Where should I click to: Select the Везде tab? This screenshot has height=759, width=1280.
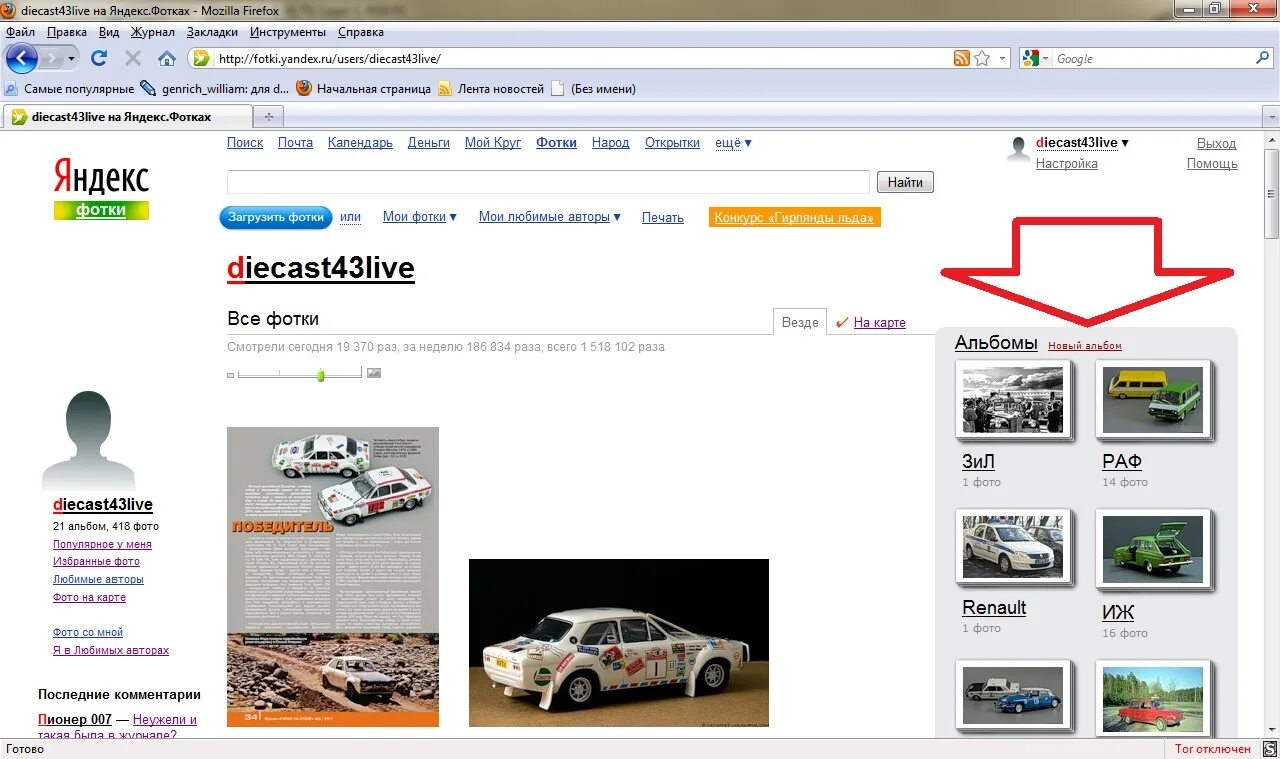[800, 322]
